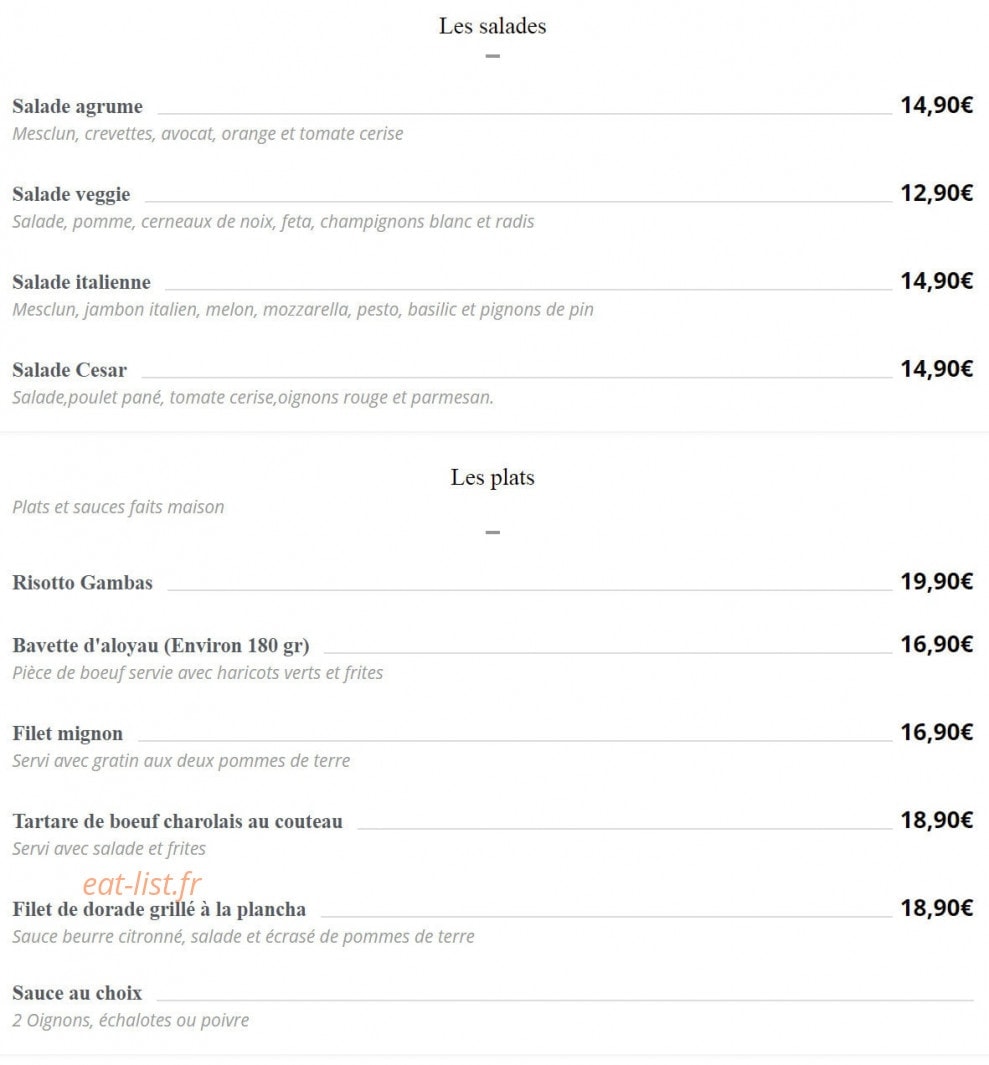Click the Les salades section heading
Image resolution: width=989 pixels, height=1065 pixels.
click(x=492, y=26)
